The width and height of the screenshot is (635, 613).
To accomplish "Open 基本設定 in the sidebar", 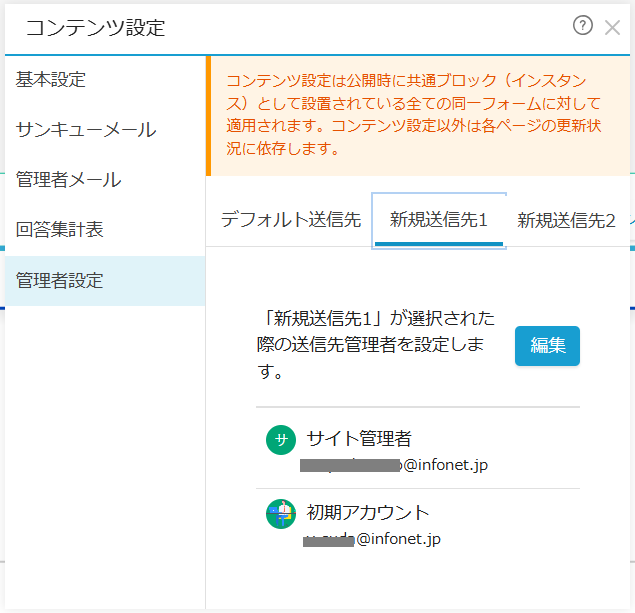I will (51, 79).
